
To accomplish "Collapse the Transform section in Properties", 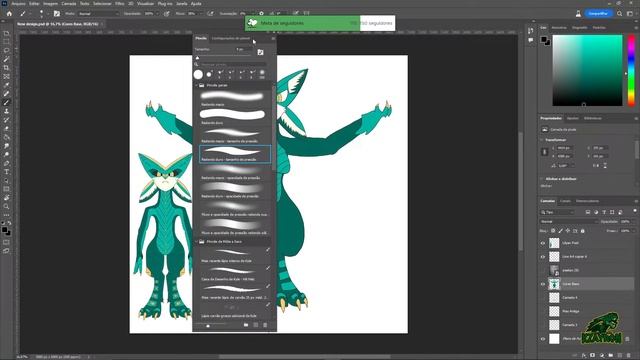I will pyautogui.click(x=542, y=140).
